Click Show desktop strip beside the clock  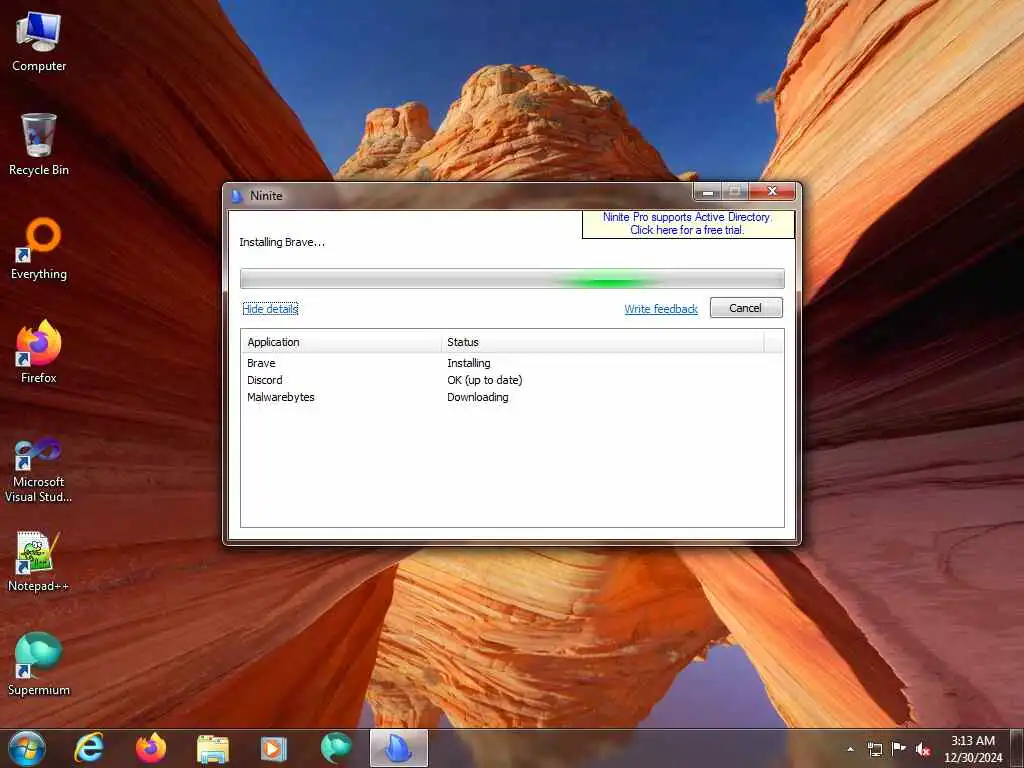1017,748
